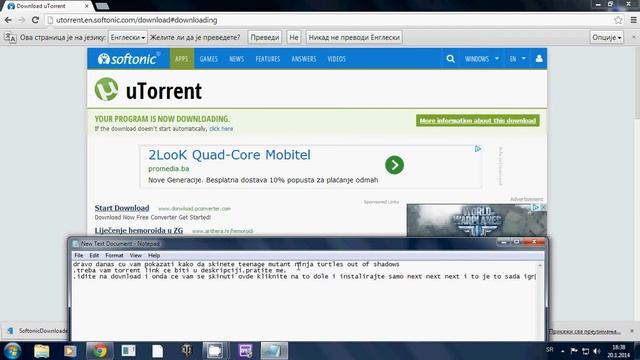The image size is (640, 360).
Task: Click the Liječenje hemoroida u ZG link
Action: click(139, 230)
